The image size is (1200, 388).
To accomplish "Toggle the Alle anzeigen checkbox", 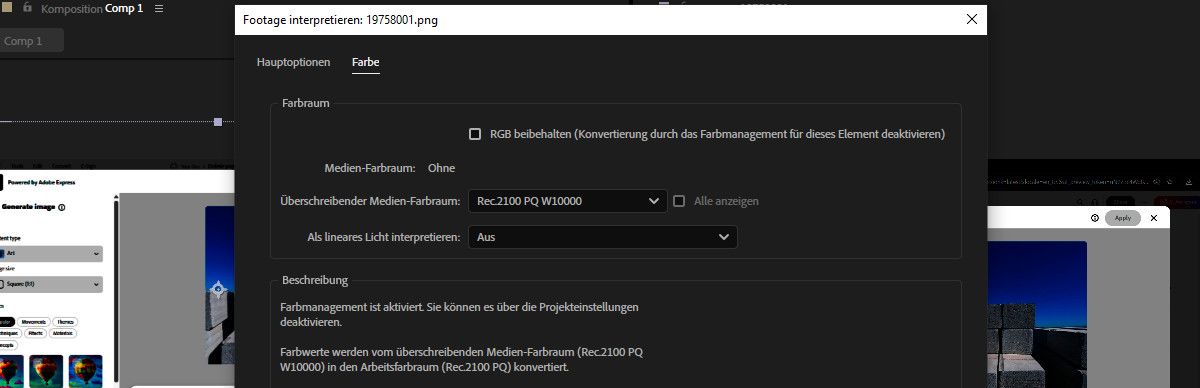I will [679, 201].
